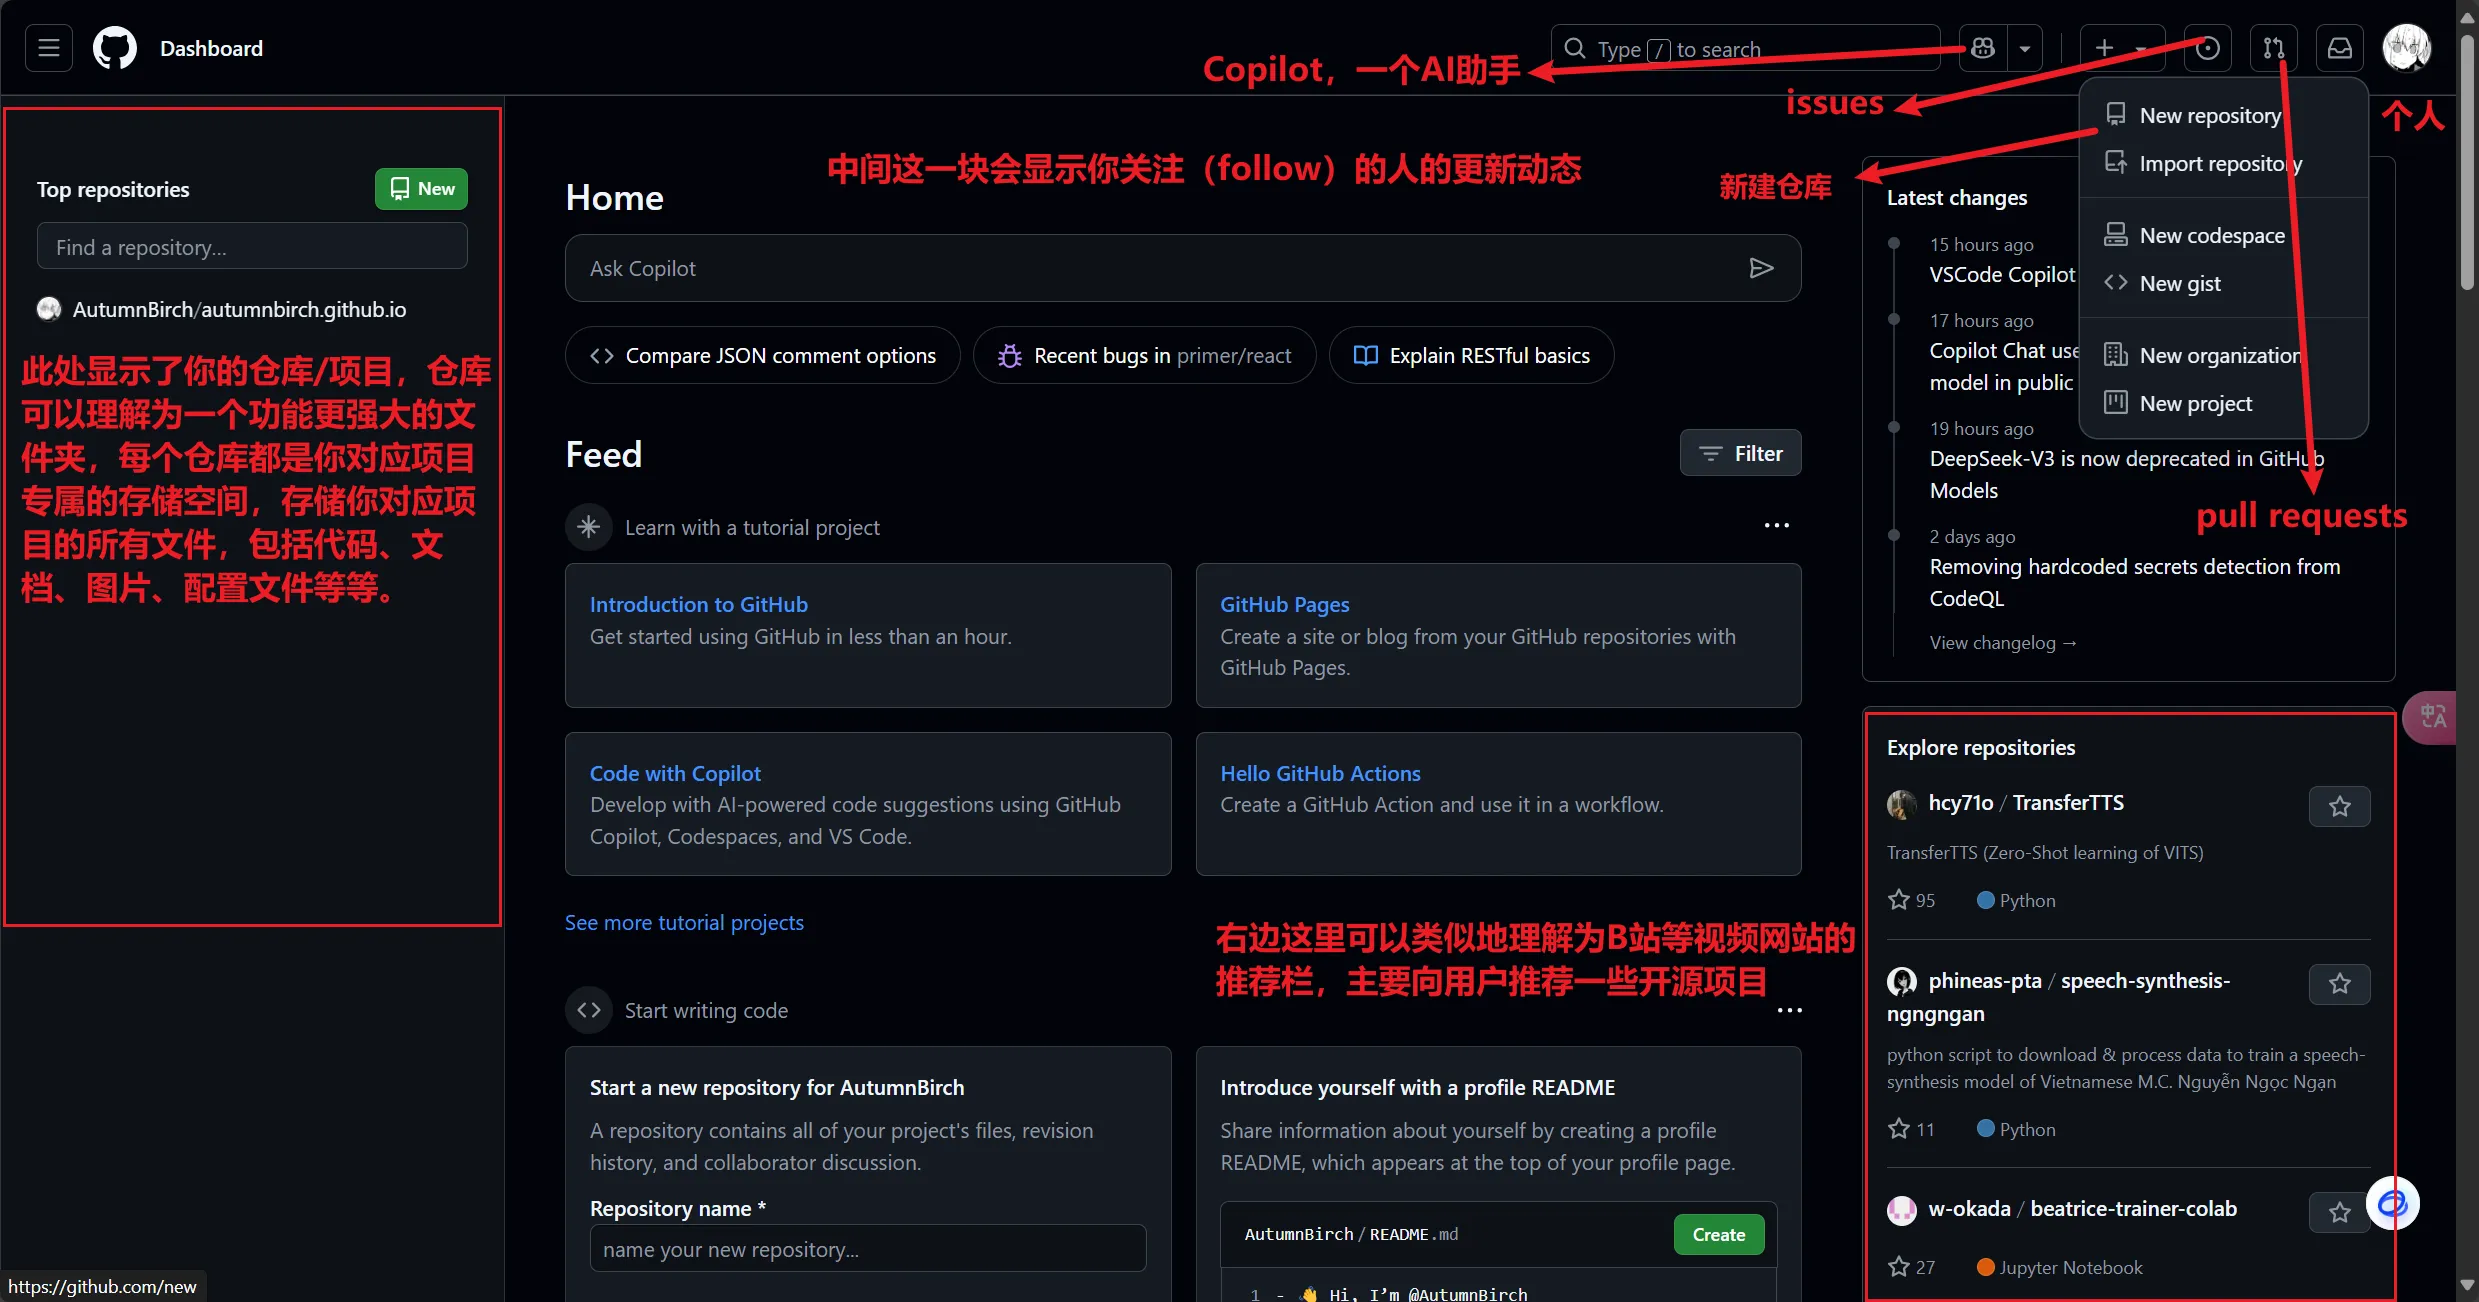Open Code with Copilot tutorial

pyautogui.click(x=675, y=773)
